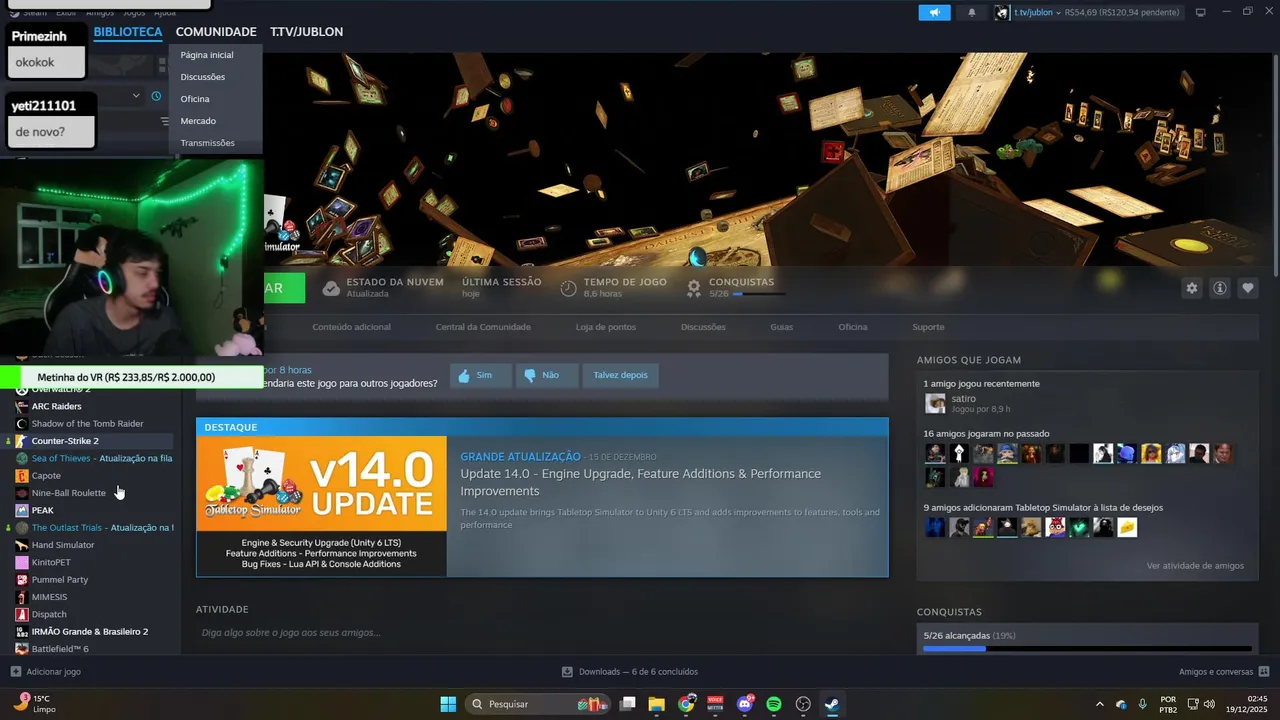Select Transmissões from Comunidade menu
Viewport: 1280px width, 720px height.
coord(207,143)
